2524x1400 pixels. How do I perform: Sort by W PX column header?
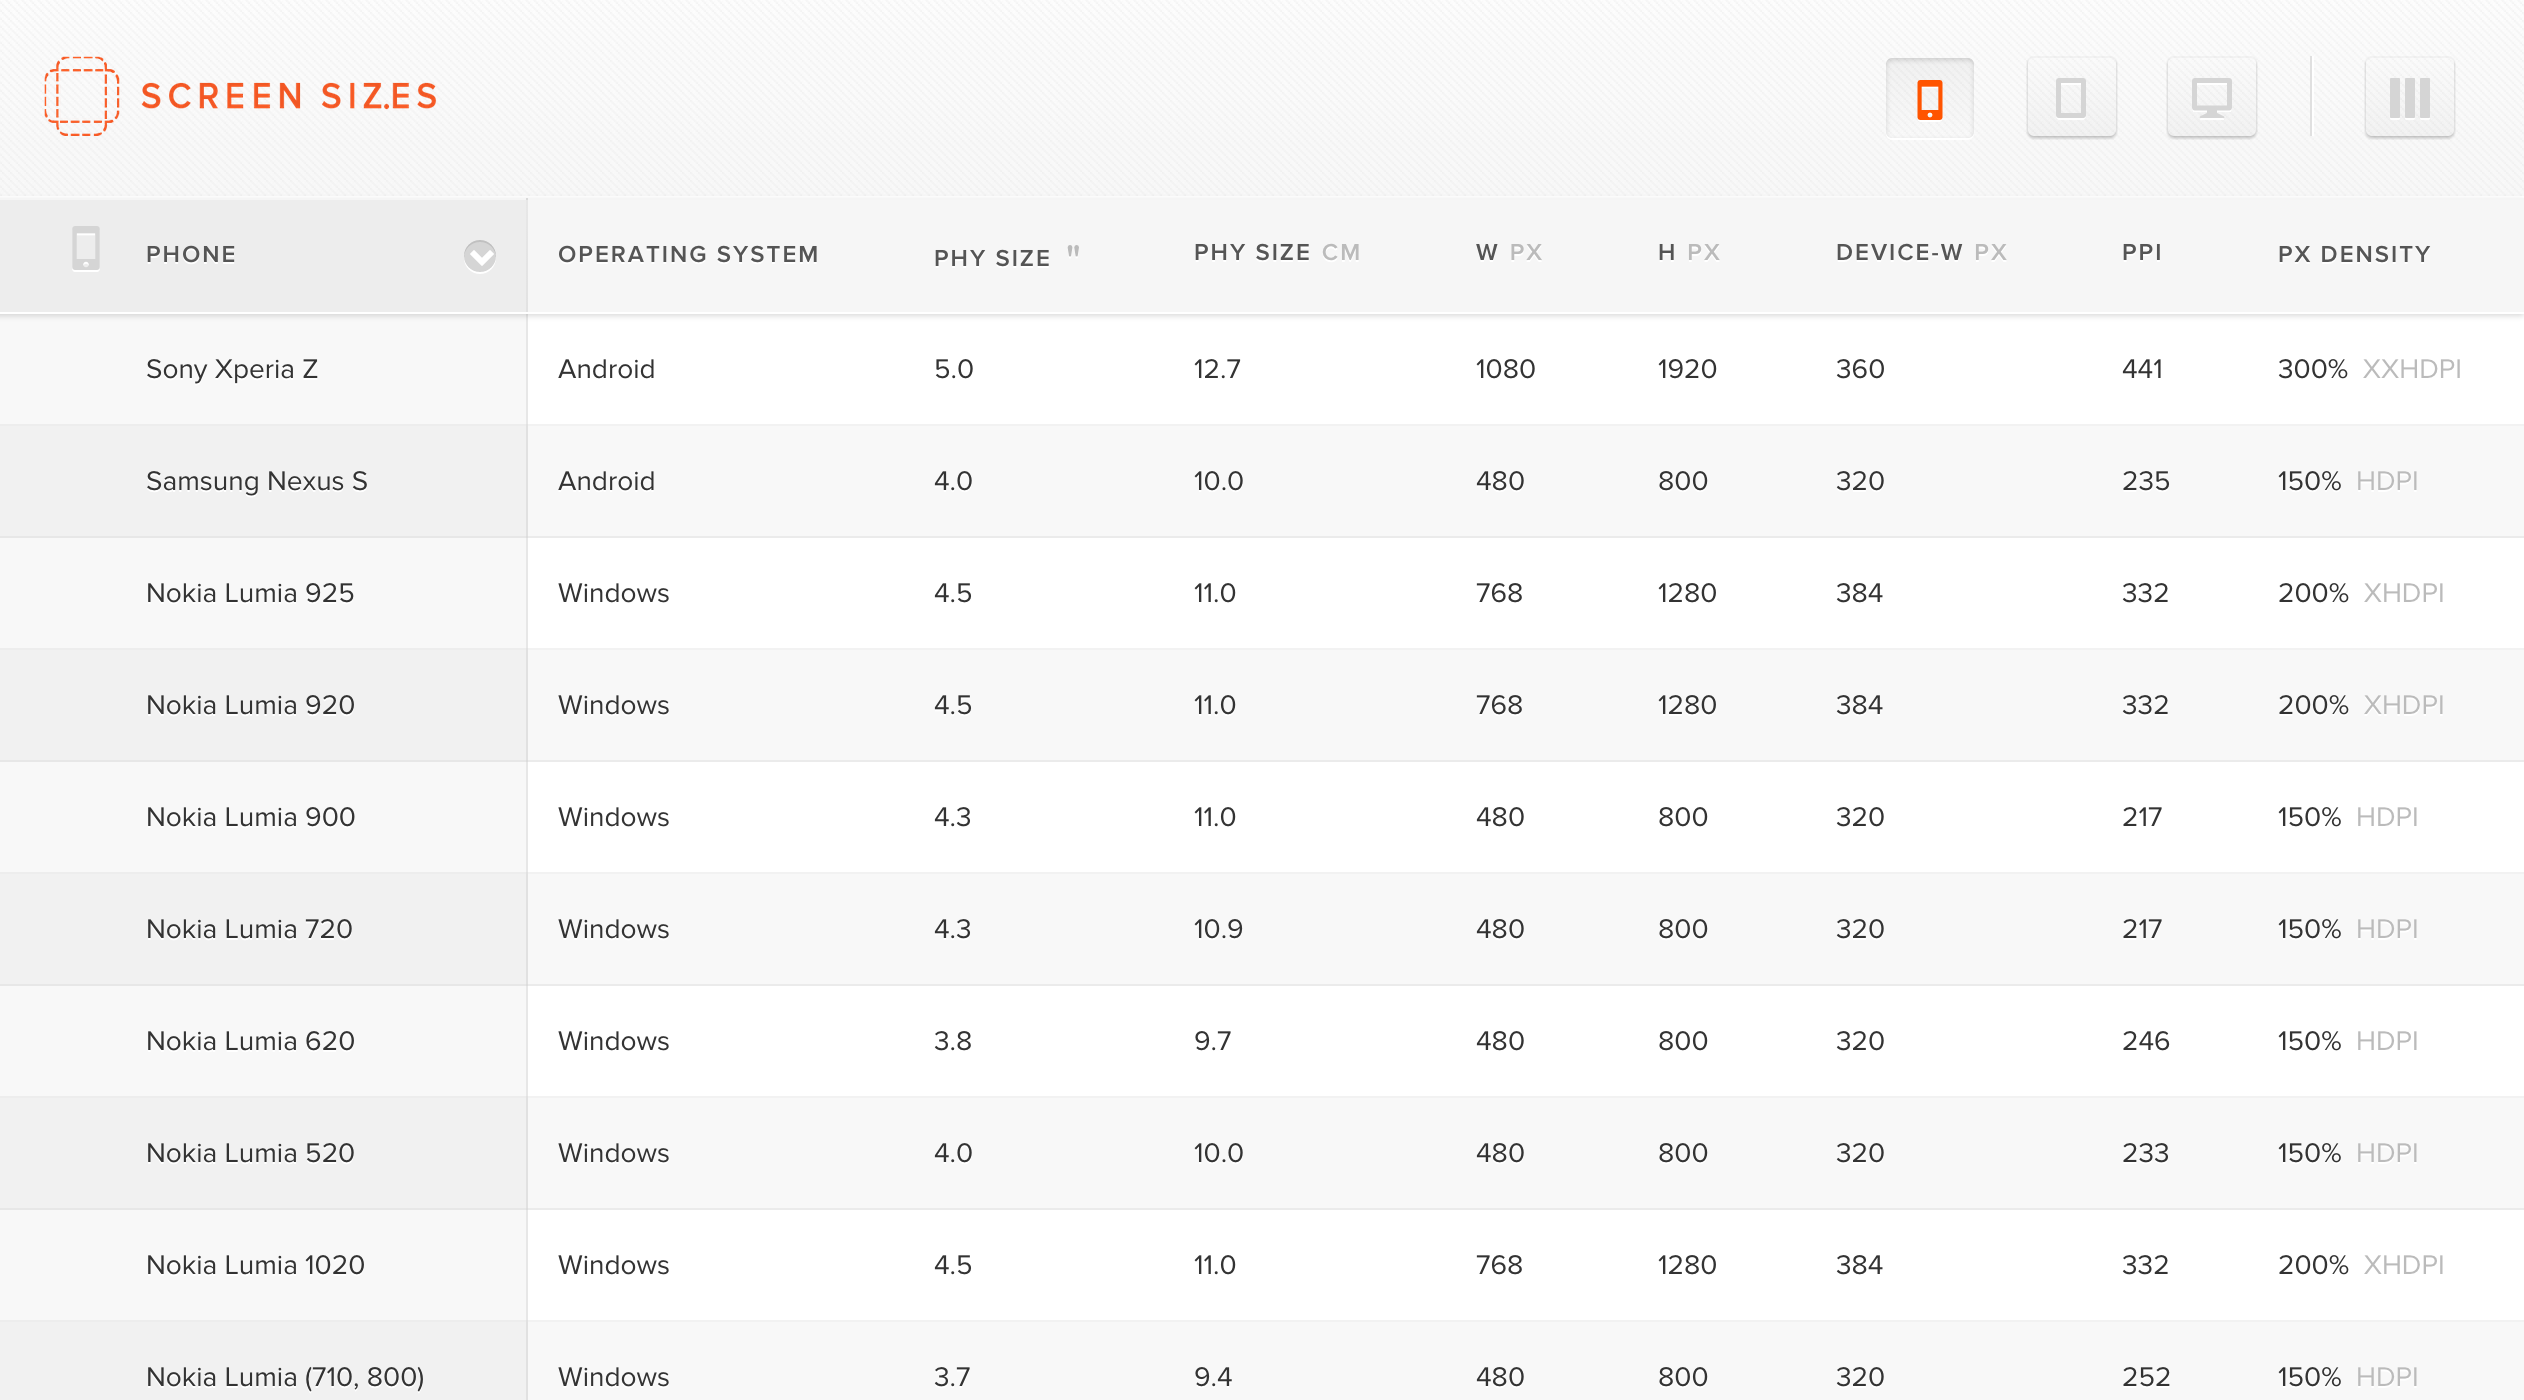point(1509,252)
